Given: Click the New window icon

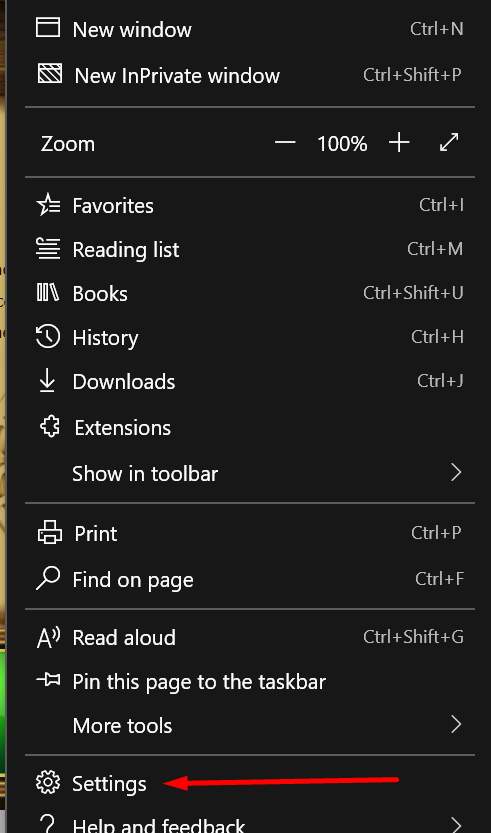Looking at the screenshot, I should [48, 27].
